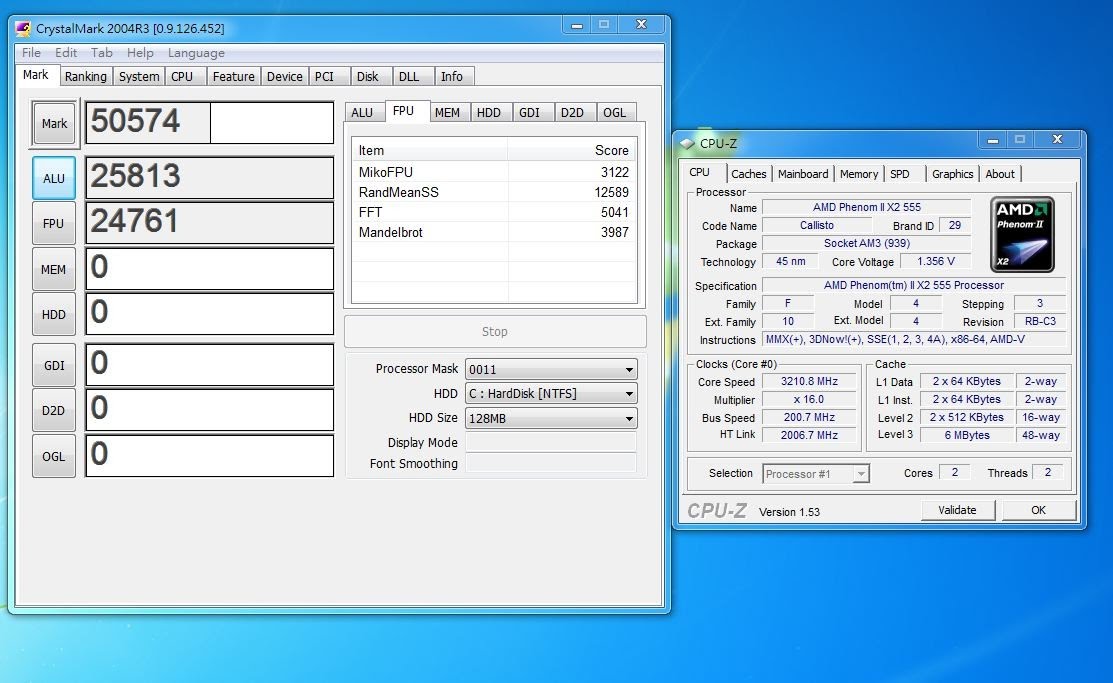
Task: Switch to the Ranking tab
Action: pyautogui.click(x=85, y=77)
